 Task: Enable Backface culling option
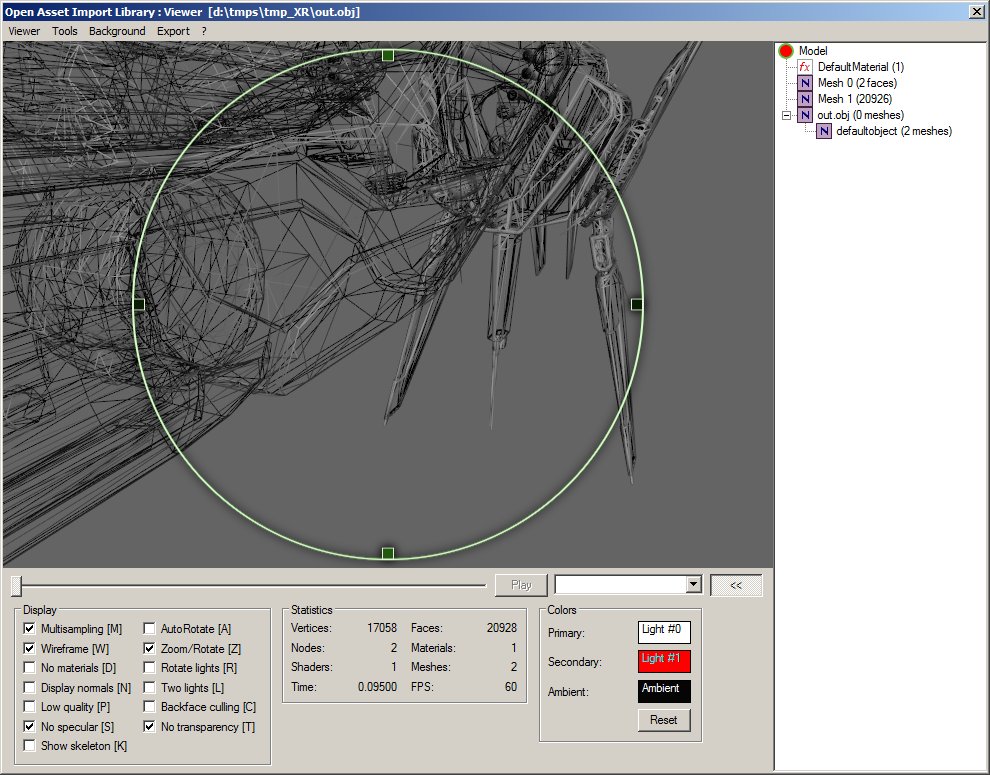click(149, 707)
